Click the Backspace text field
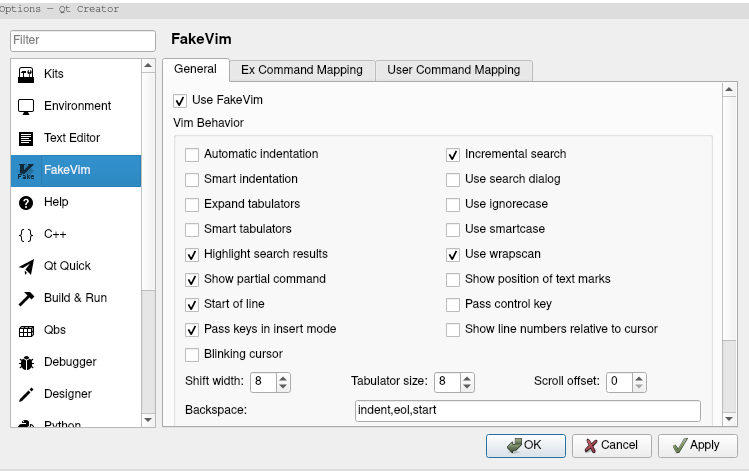The image size is (749, 472). tap(528, 411)
